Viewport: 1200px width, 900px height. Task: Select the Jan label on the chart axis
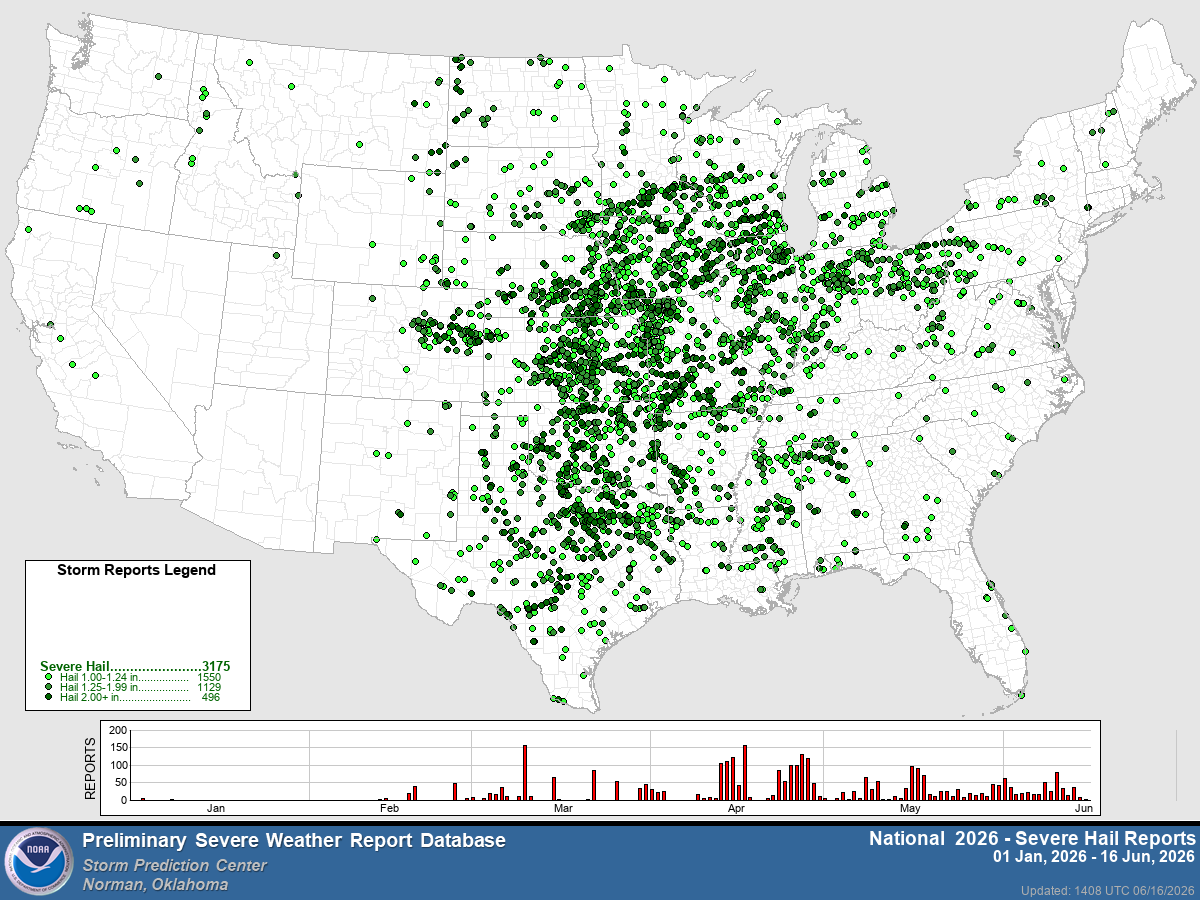(x=215, y=807)
